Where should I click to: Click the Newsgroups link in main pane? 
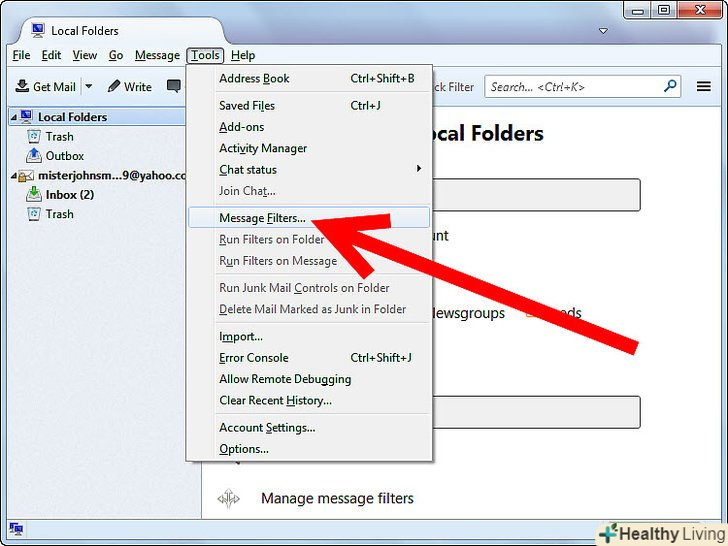(469, 313)
